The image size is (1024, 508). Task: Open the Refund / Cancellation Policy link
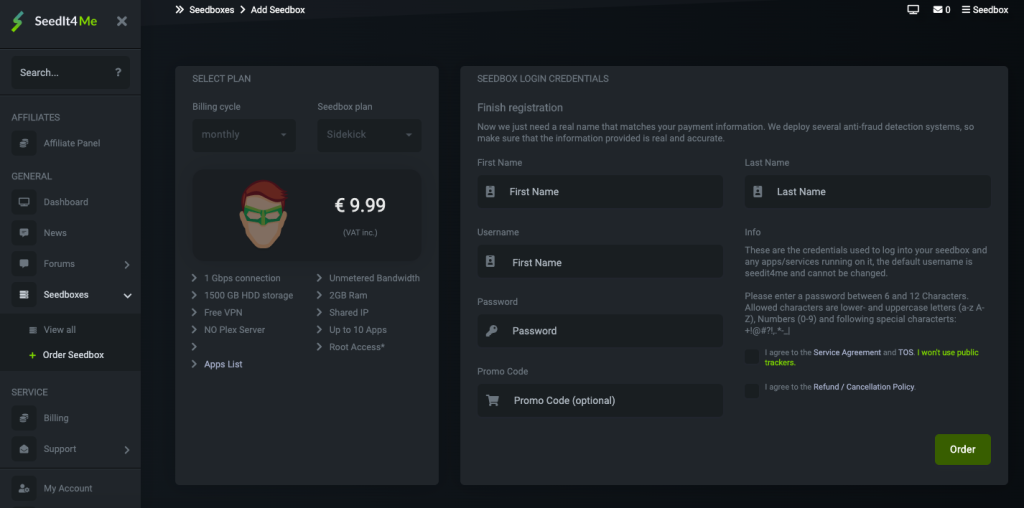pos(863,387)
